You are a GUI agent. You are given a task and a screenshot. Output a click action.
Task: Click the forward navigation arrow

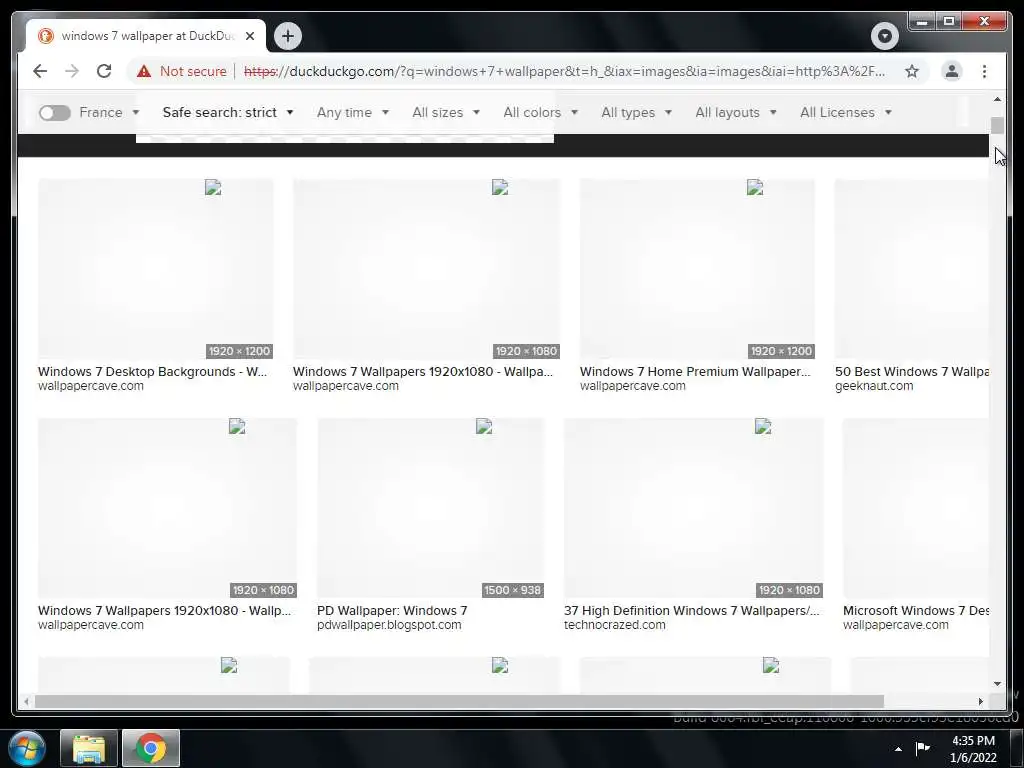coord(72,71)
